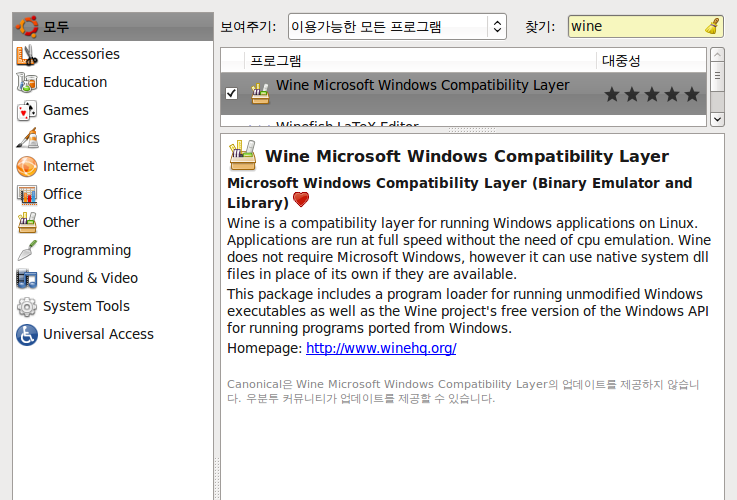Click the Education flask icon
Image resolution: width=737 pixels, height=500 pixels.
tap(27, 82)
